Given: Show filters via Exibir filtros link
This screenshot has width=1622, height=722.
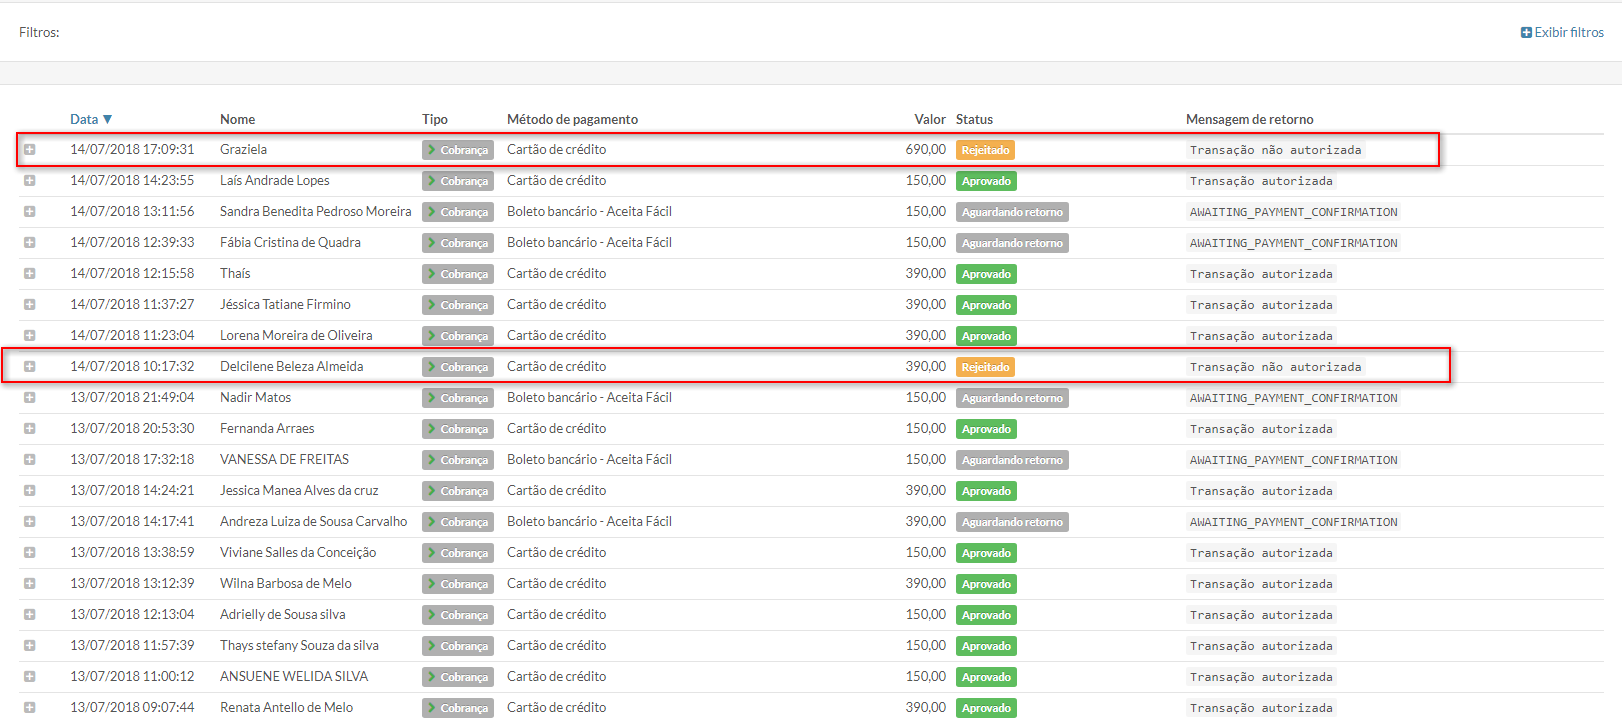Looking at the screenshot, I should pos(1562,33).
